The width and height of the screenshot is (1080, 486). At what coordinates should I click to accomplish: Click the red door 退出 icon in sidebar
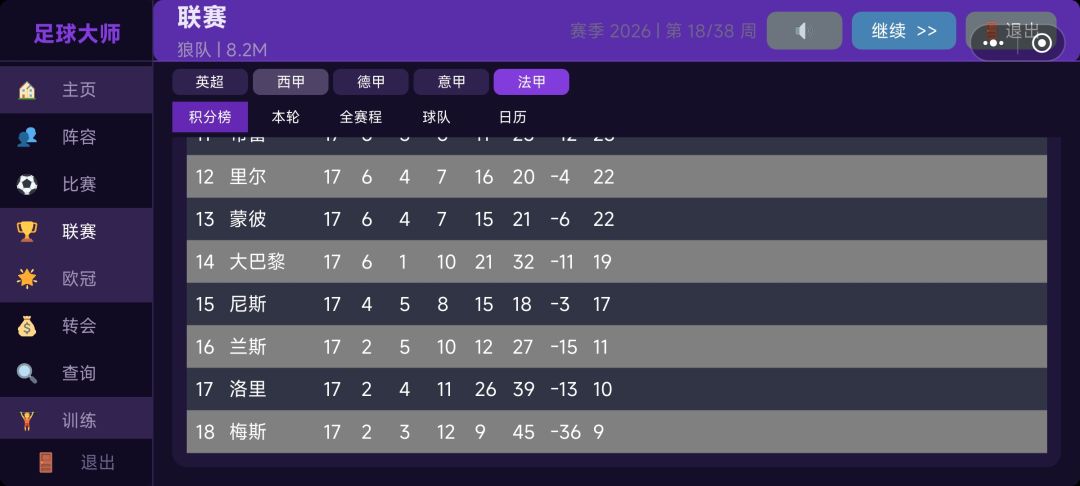[46, 462]
